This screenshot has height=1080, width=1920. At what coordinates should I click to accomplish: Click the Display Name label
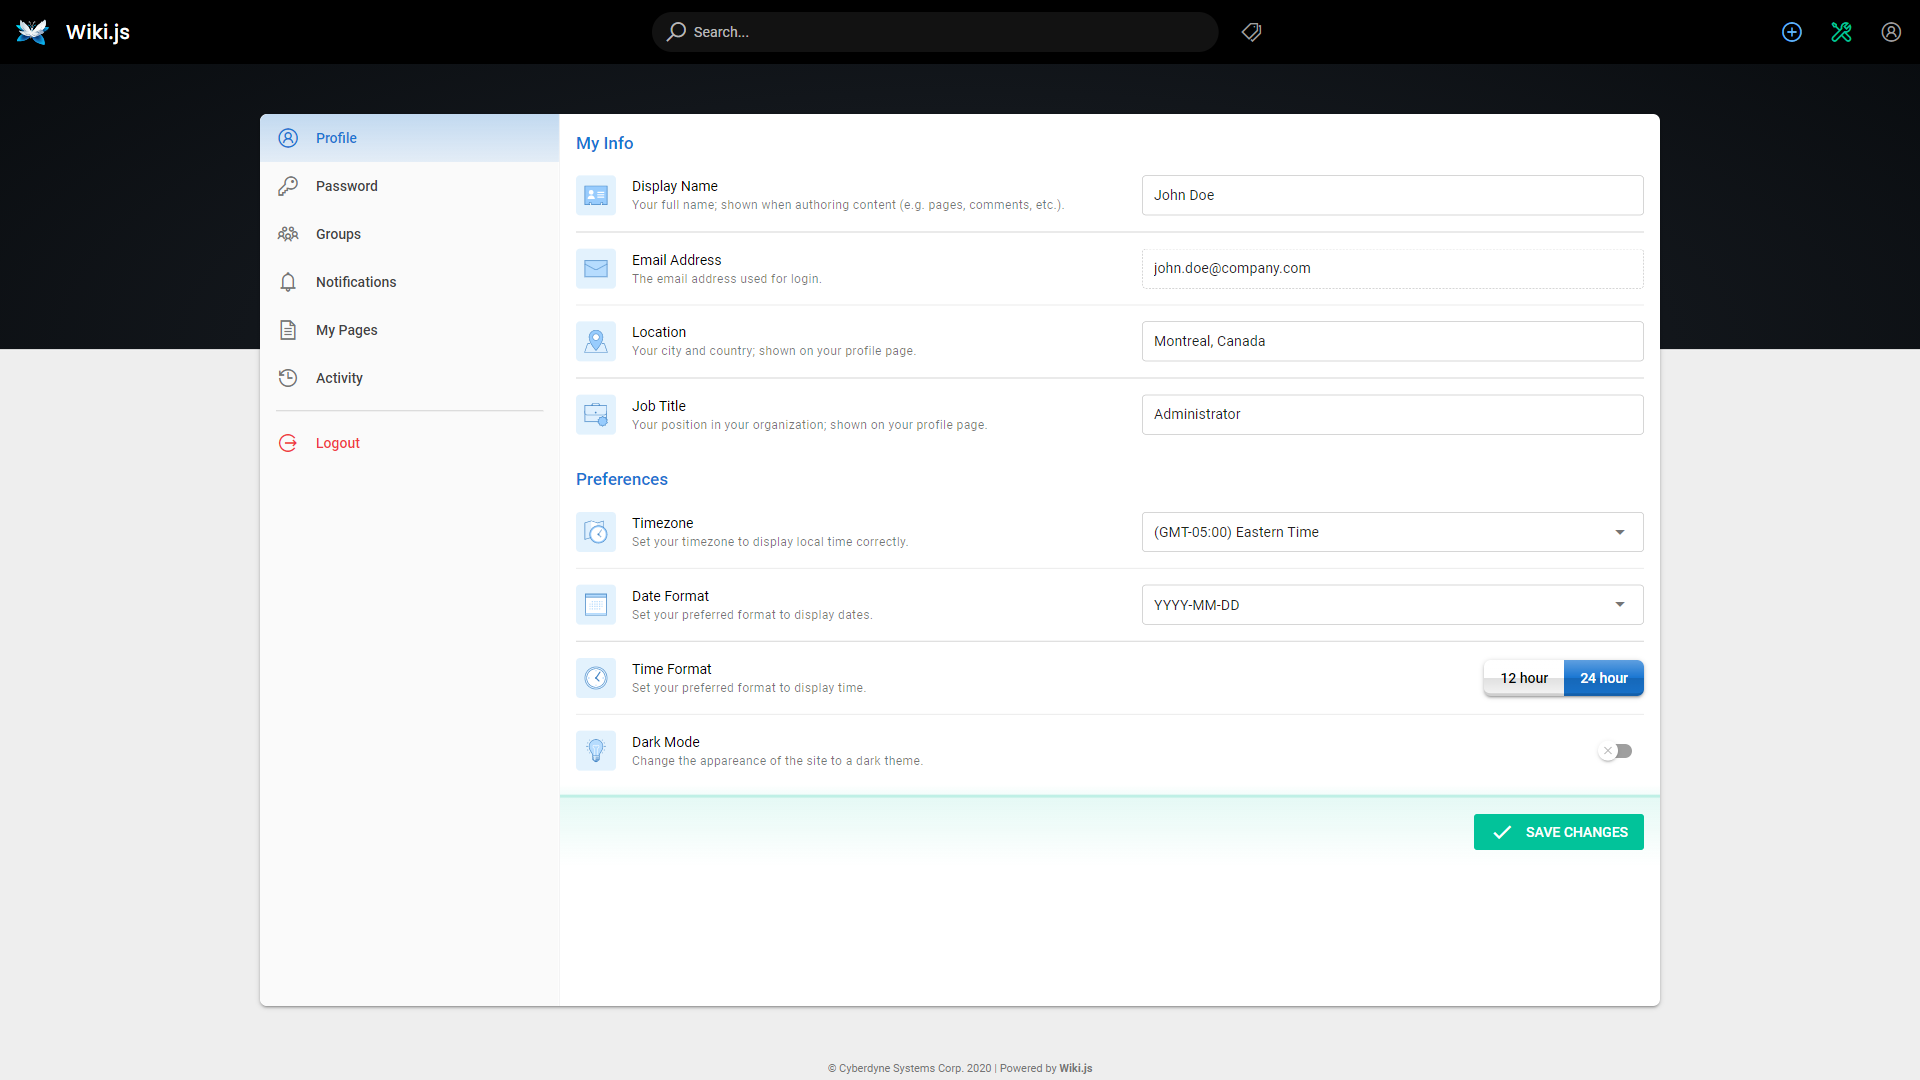tap(675, 186)
